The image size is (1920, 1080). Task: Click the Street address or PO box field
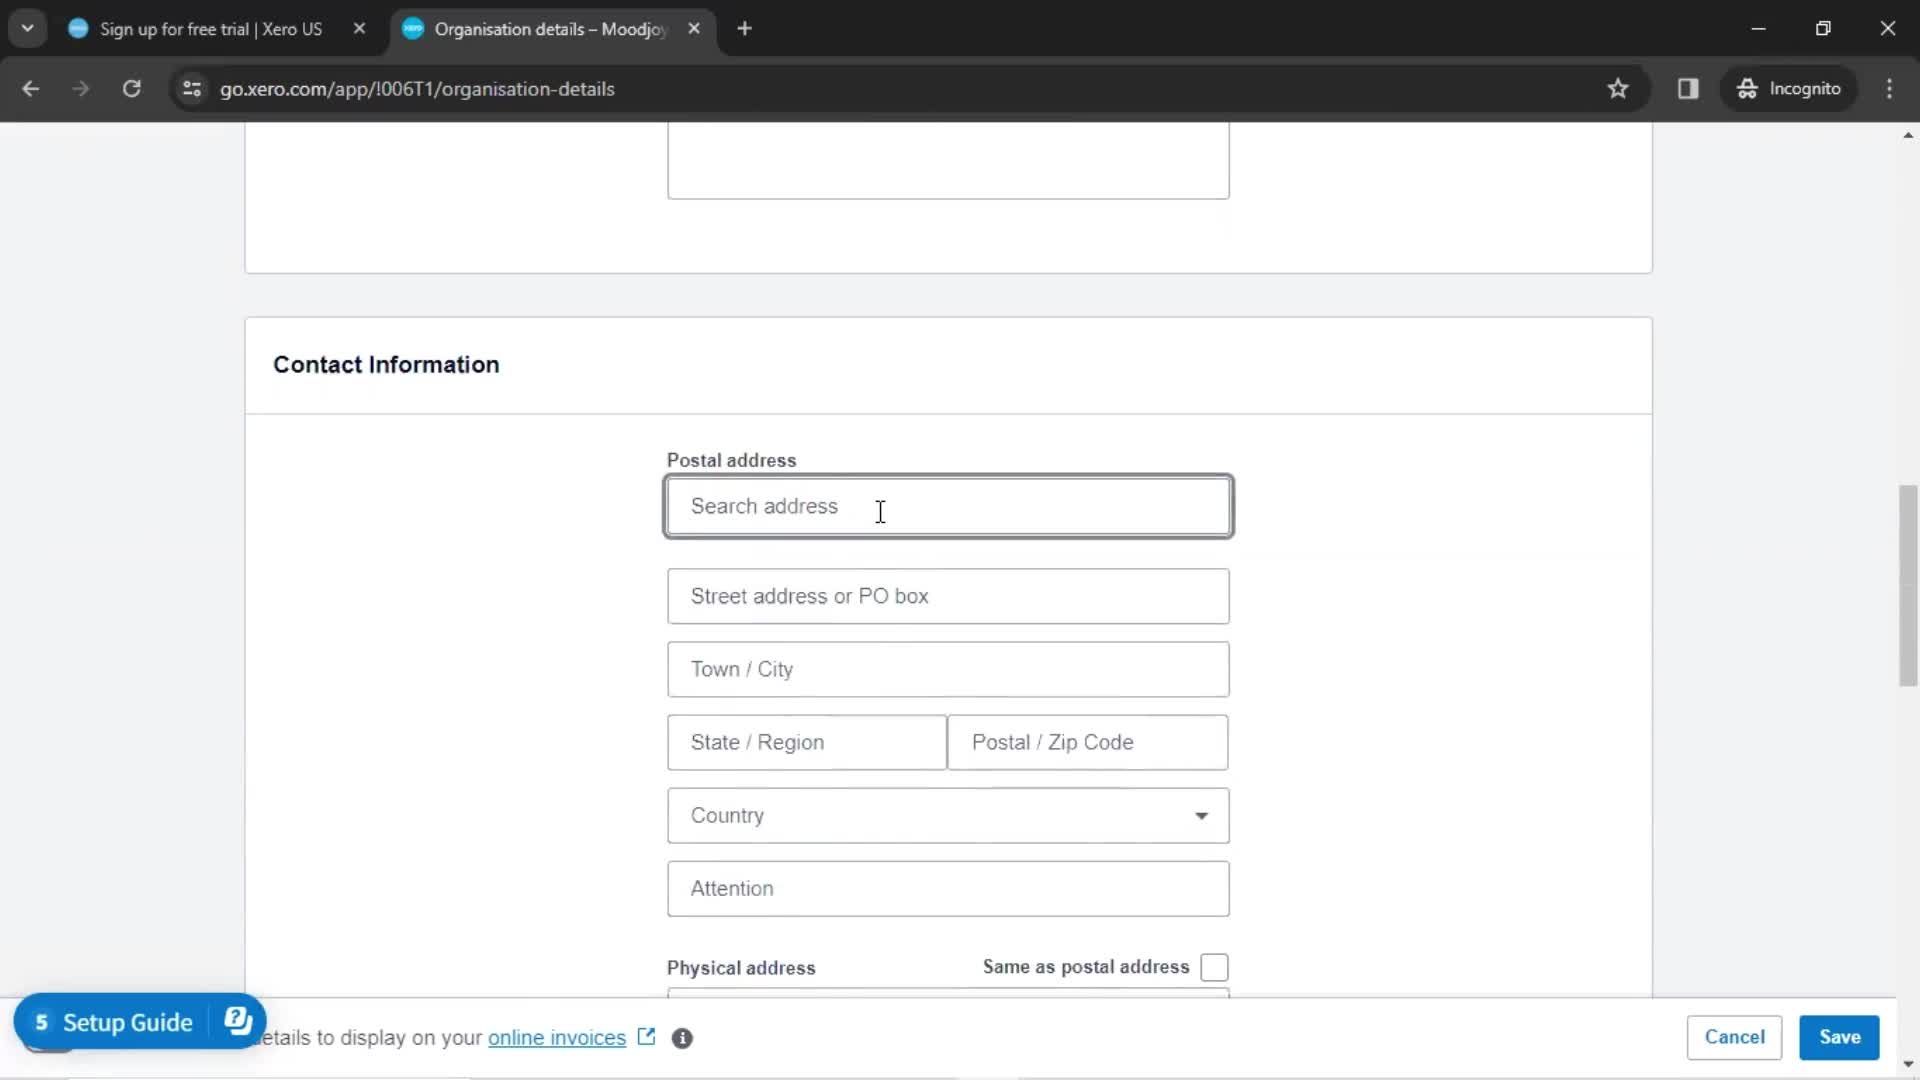(x=948, y=596)
